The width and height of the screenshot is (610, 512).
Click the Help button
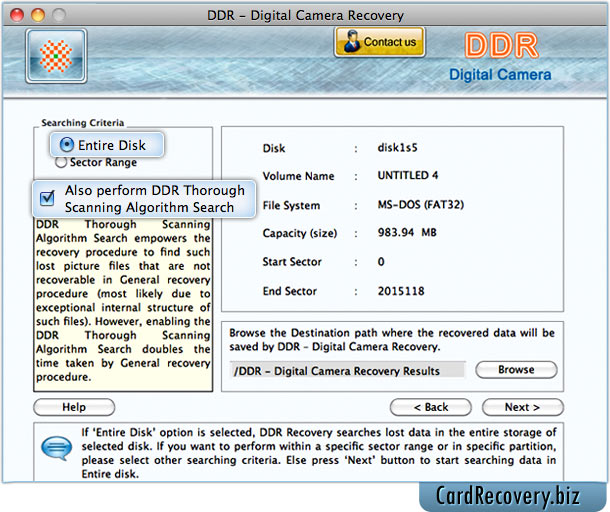[x=74, y=407]
